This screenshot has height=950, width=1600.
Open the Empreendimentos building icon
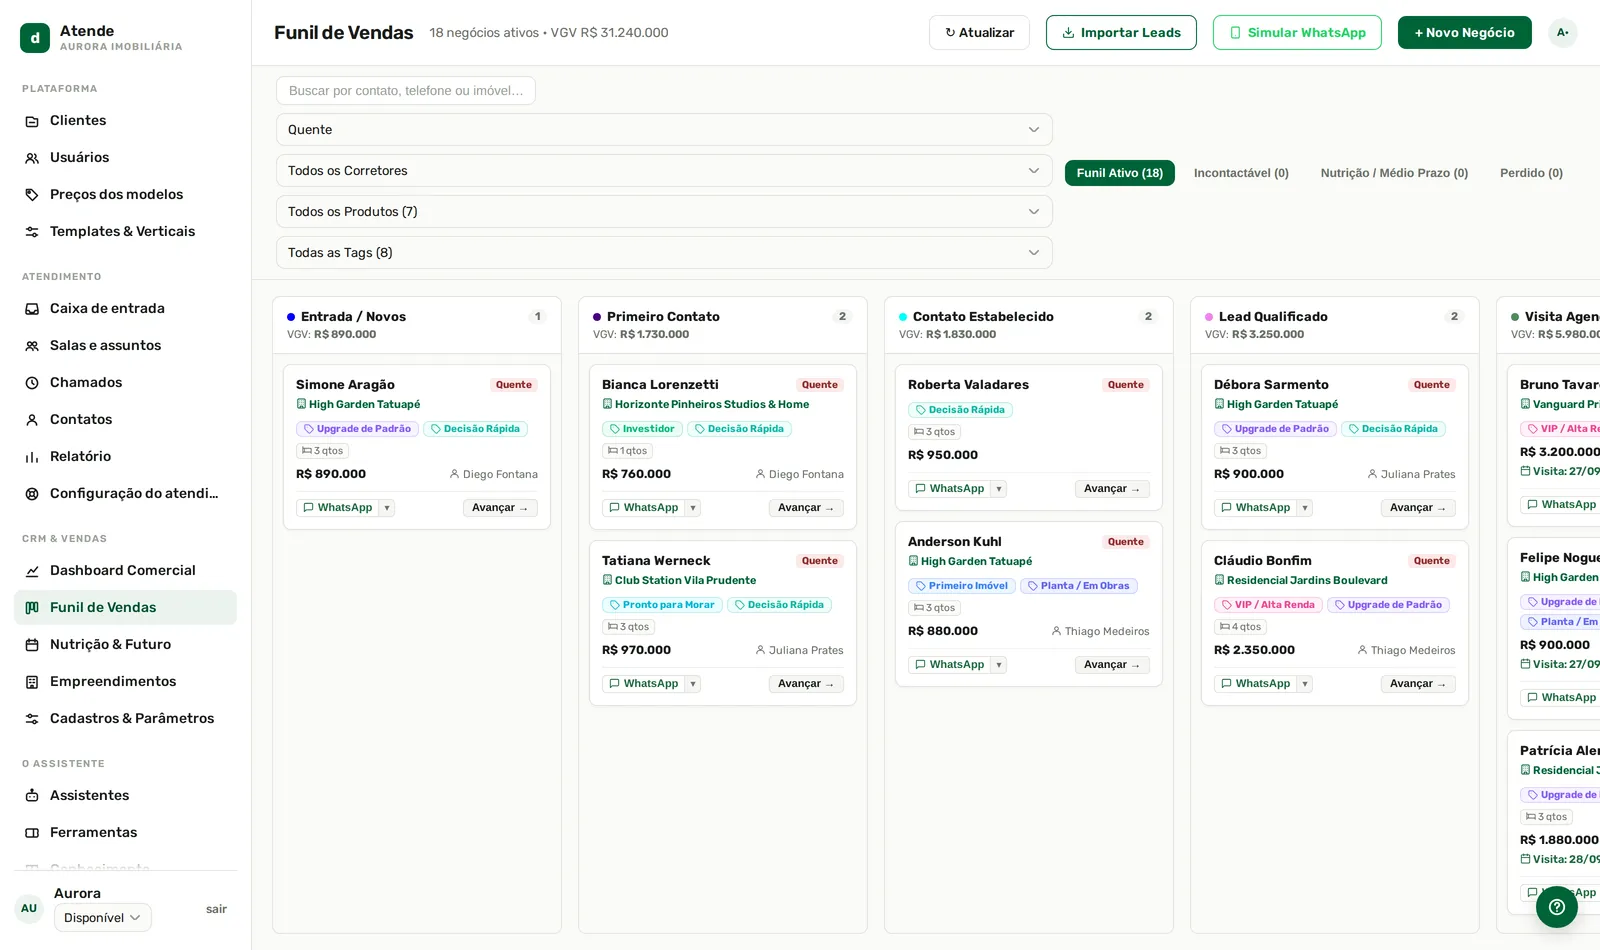point(32,682)
